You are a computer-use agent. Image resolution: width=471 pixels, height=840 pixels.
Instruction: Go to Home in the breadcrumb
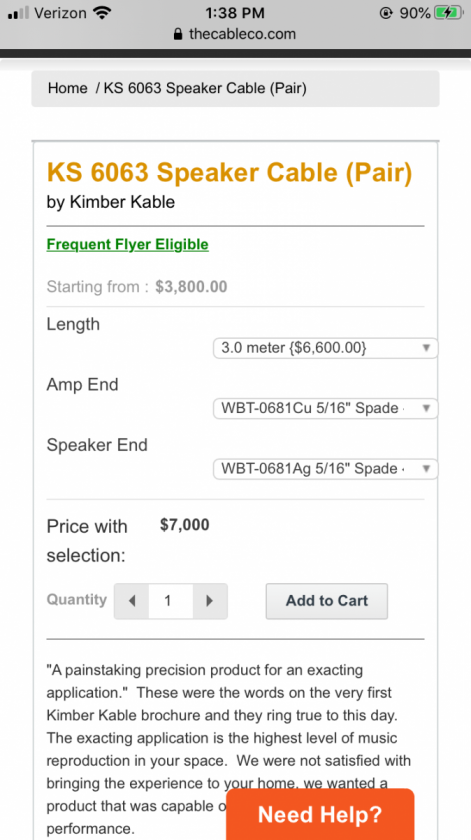coord(68,88)
